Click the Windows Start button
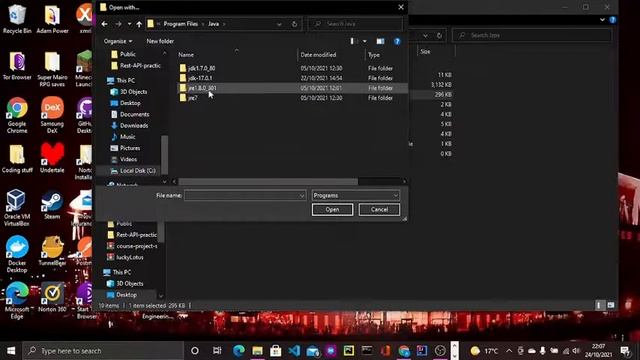This screenshot has height=360, width=640. pos(11,351)
